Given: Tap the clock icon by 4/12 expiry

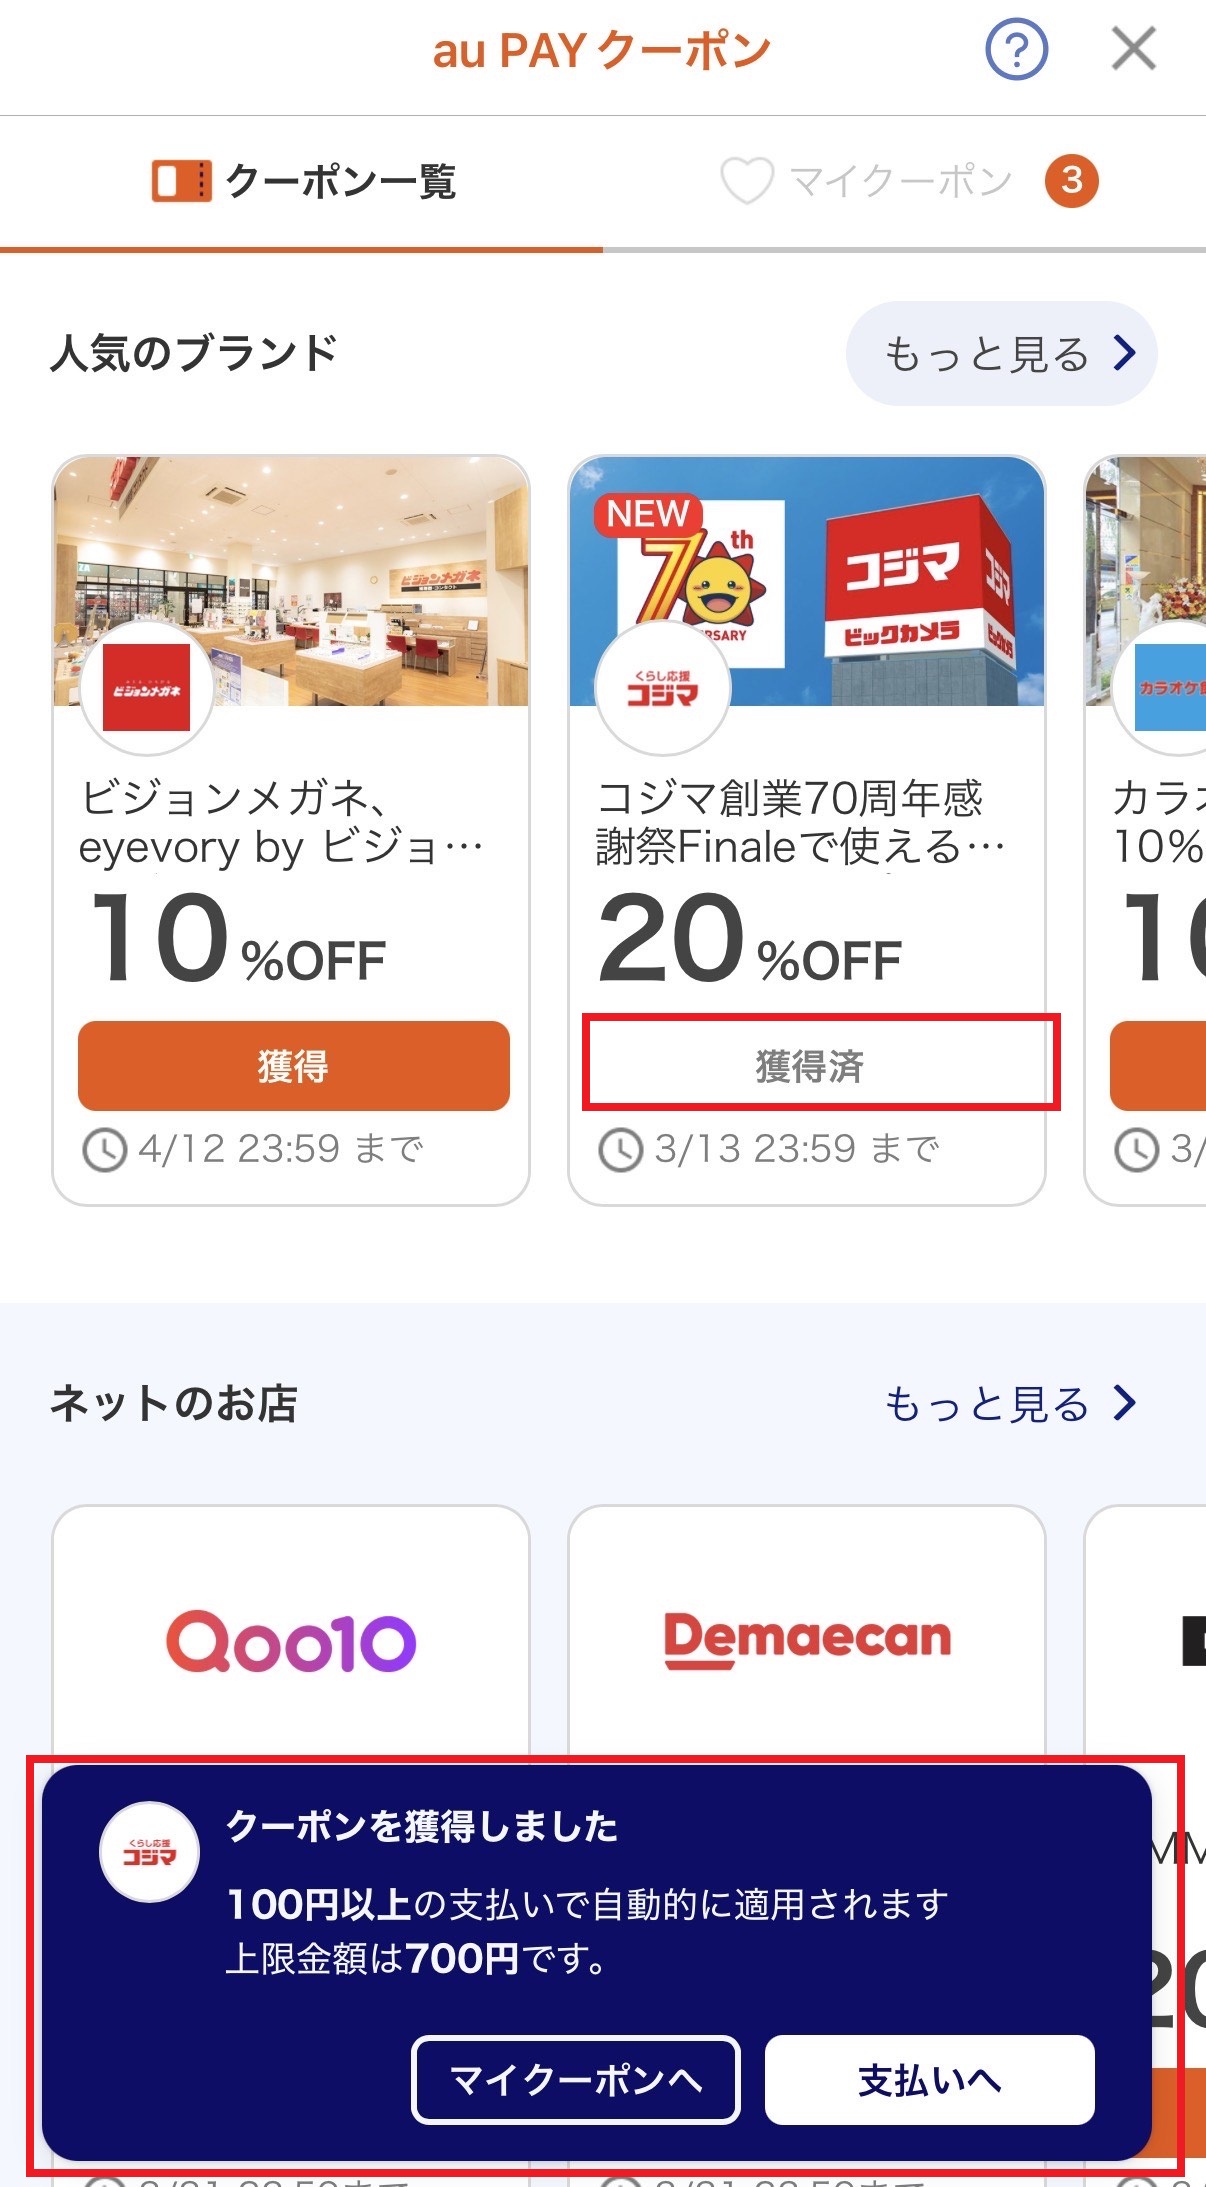Looking at the screenshot, I should (x=104, y=1150).
